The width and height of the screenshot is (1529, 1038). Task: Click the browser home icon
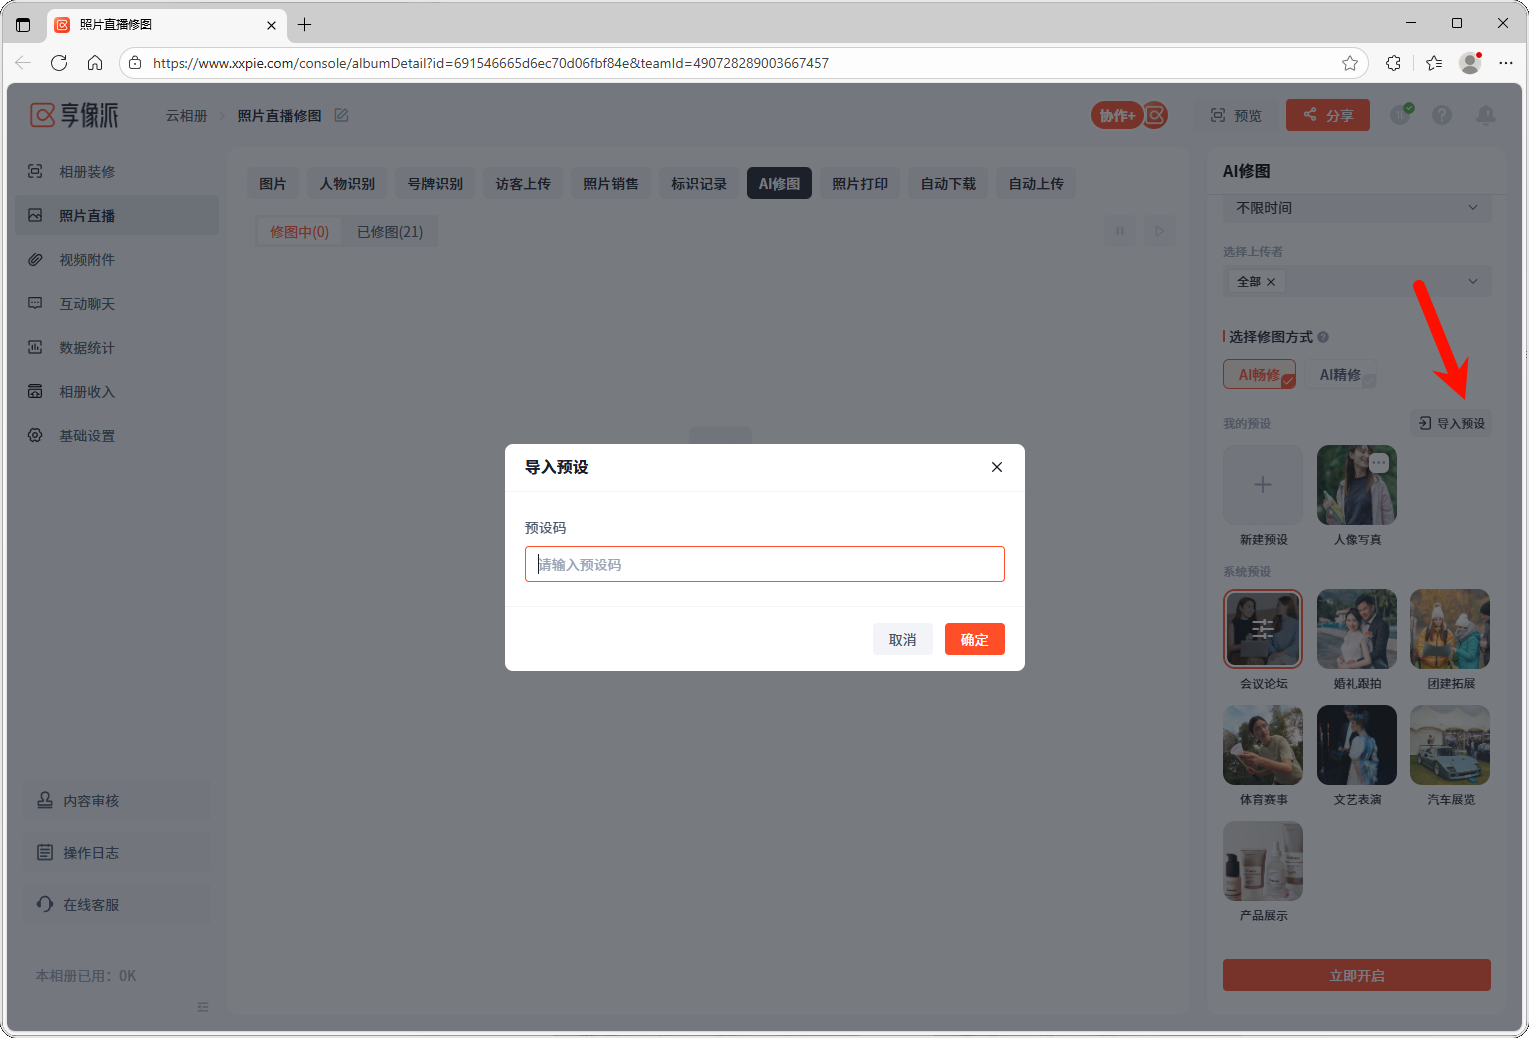click(x=95, y=63)
